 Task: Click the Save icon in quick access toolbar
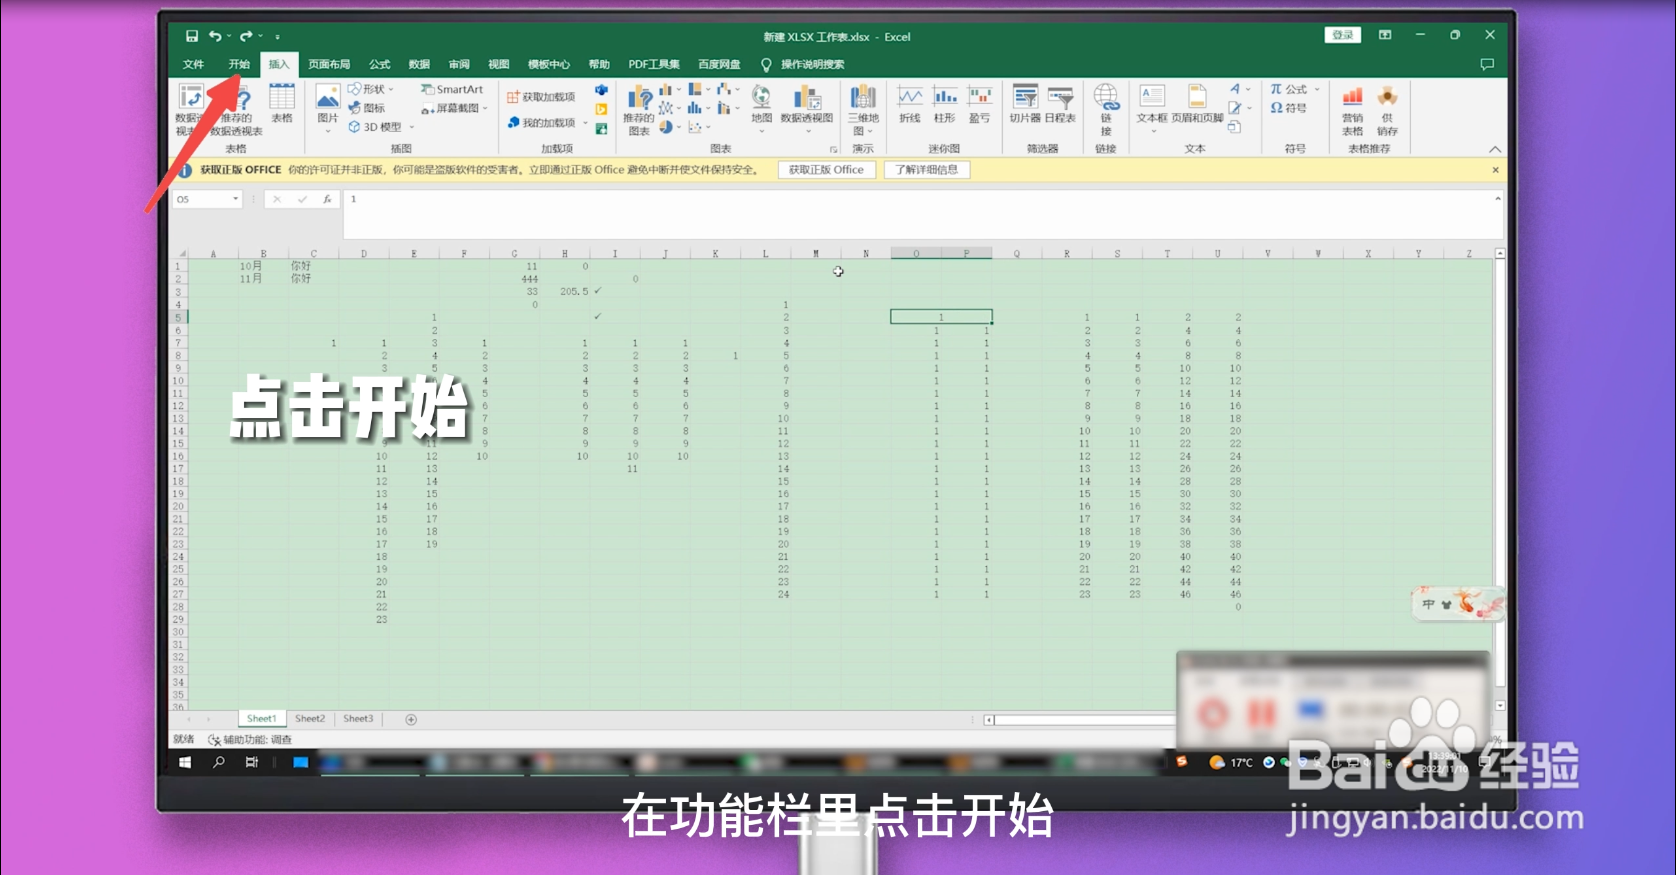pyautogui.click(x=191, y=36)
